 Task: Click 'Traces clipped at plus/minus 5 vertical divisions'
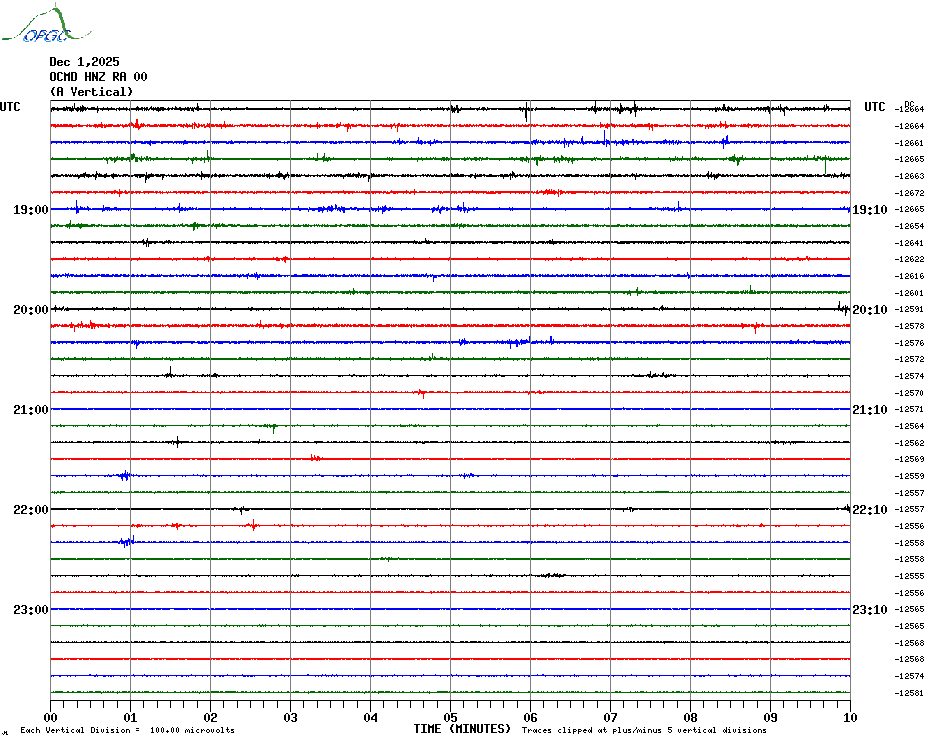644,730
